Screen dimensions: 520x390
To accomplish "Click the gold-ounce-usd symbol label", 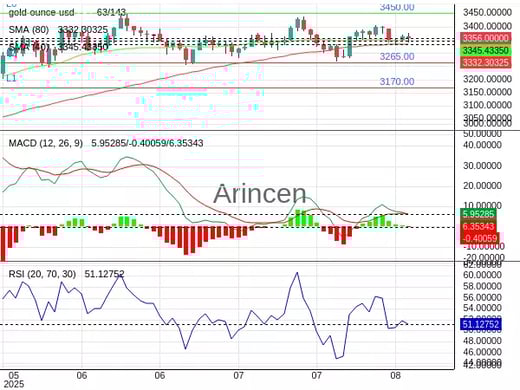I will tap(41, 12).
